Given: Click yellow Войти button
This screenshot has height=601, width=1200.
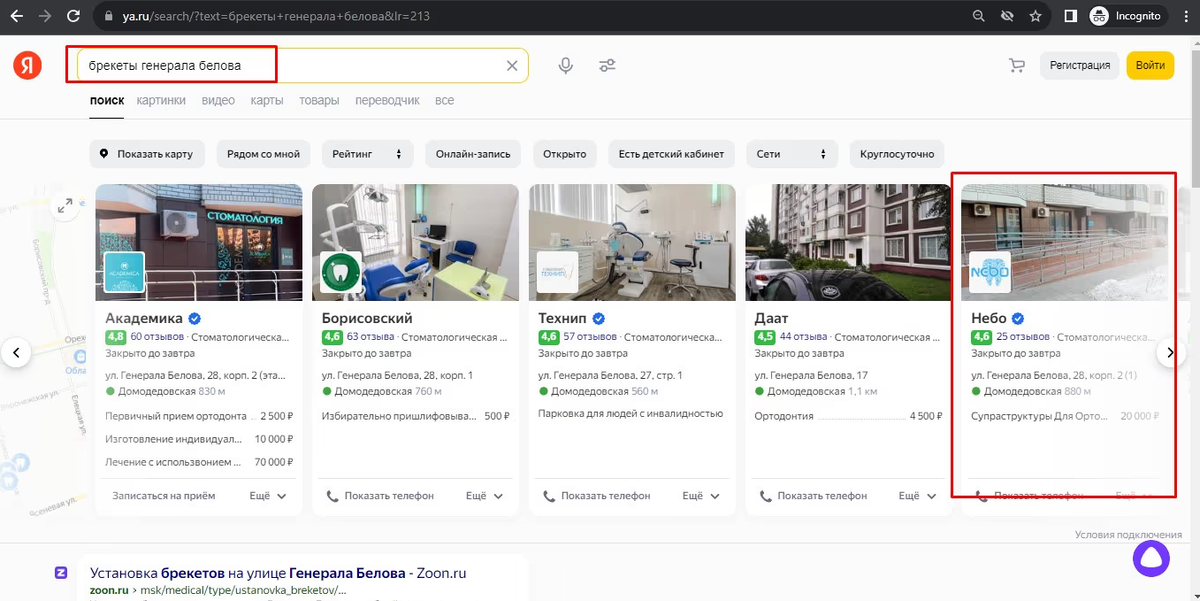Looking at the screenshot, I should click(x=1150, y=66).
